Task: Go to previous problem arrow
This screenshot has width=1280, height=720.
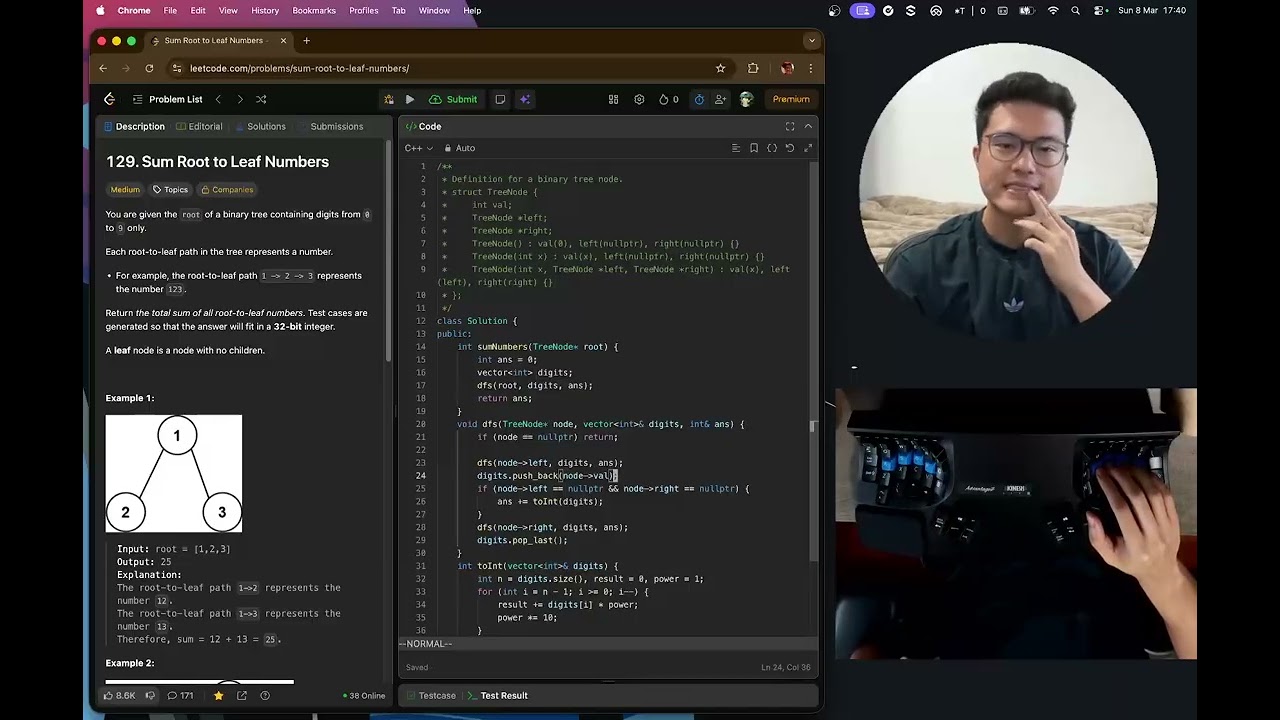Action: click(x=218, y=99)
